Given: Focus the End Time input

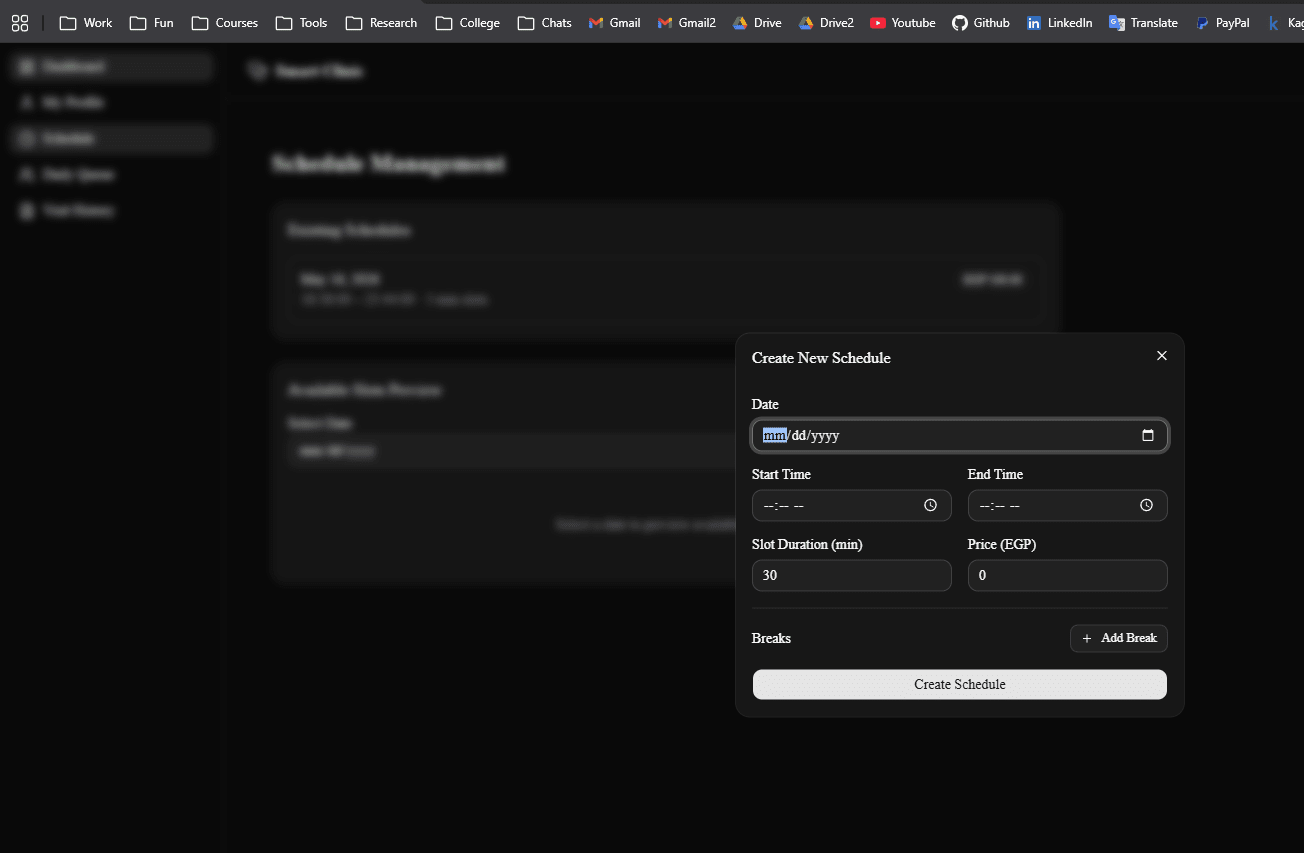Looking at the screenshot, I should coord(1068,506).
